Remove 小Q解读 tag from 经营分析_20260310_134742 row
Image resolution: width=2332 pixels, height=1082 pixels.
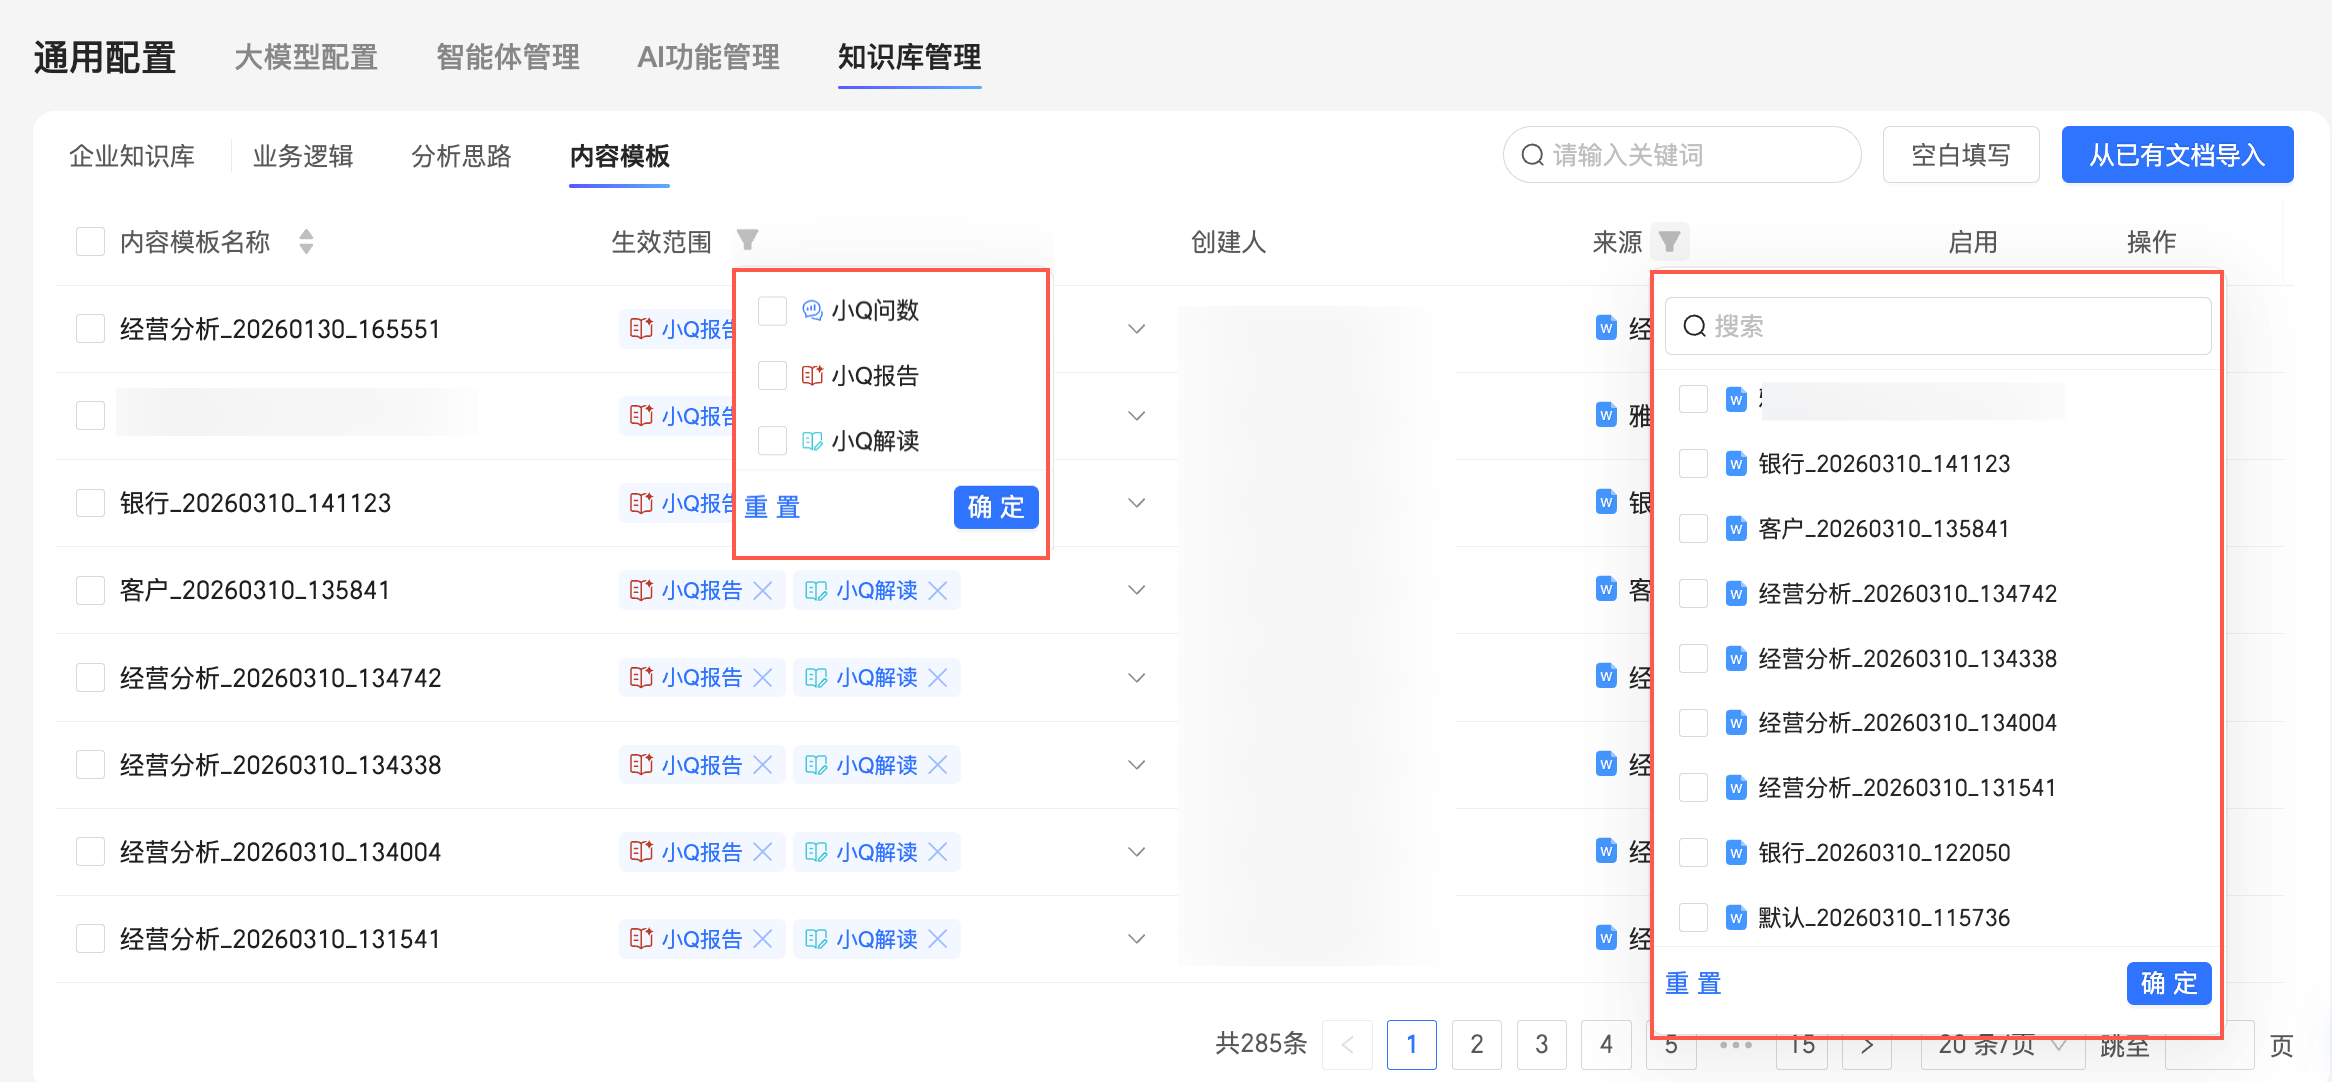pos(938,678)
